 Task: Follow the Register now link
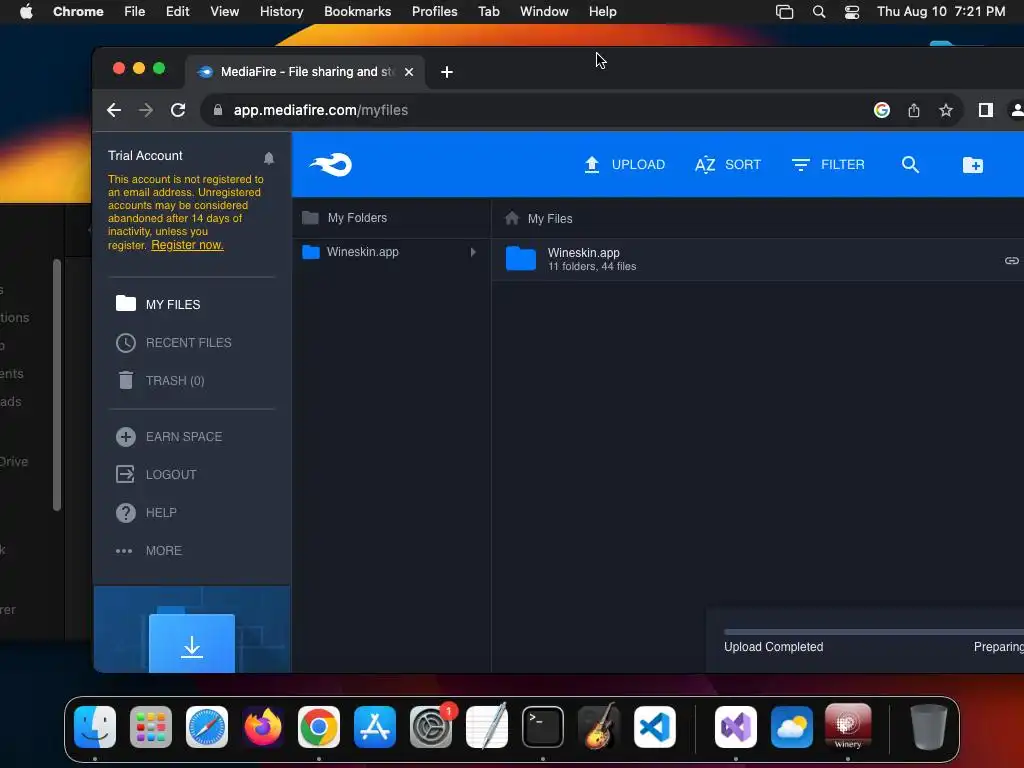tap(187, 245)
